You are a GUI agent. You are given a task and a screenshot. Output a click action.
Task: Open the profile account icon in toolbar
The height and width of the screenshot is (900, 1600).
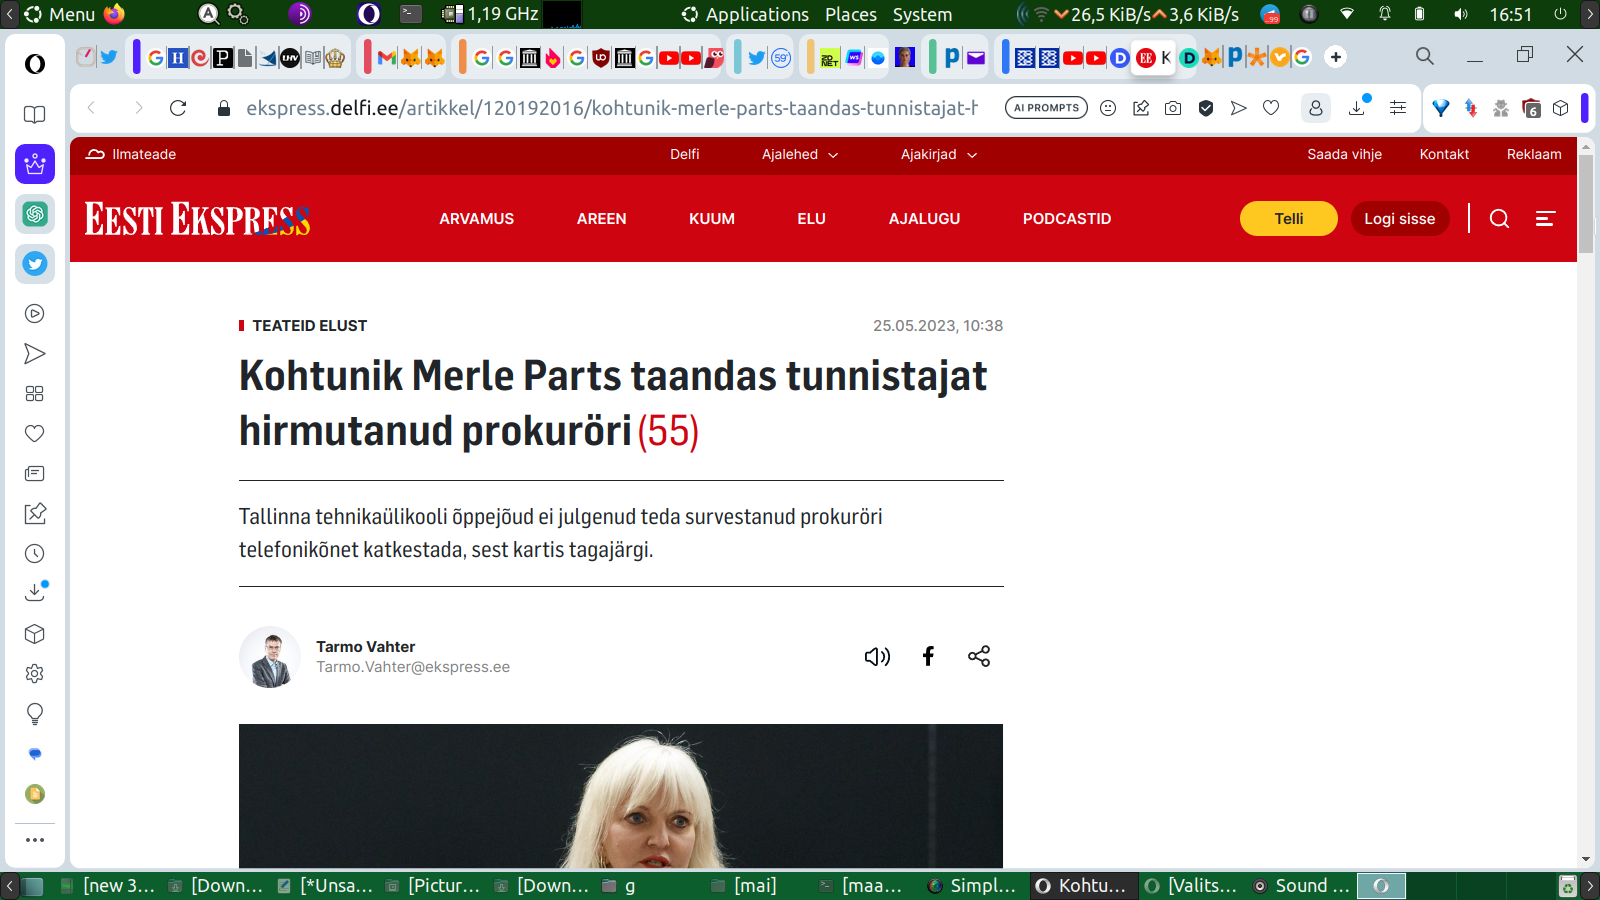(x=1316, y=108)
